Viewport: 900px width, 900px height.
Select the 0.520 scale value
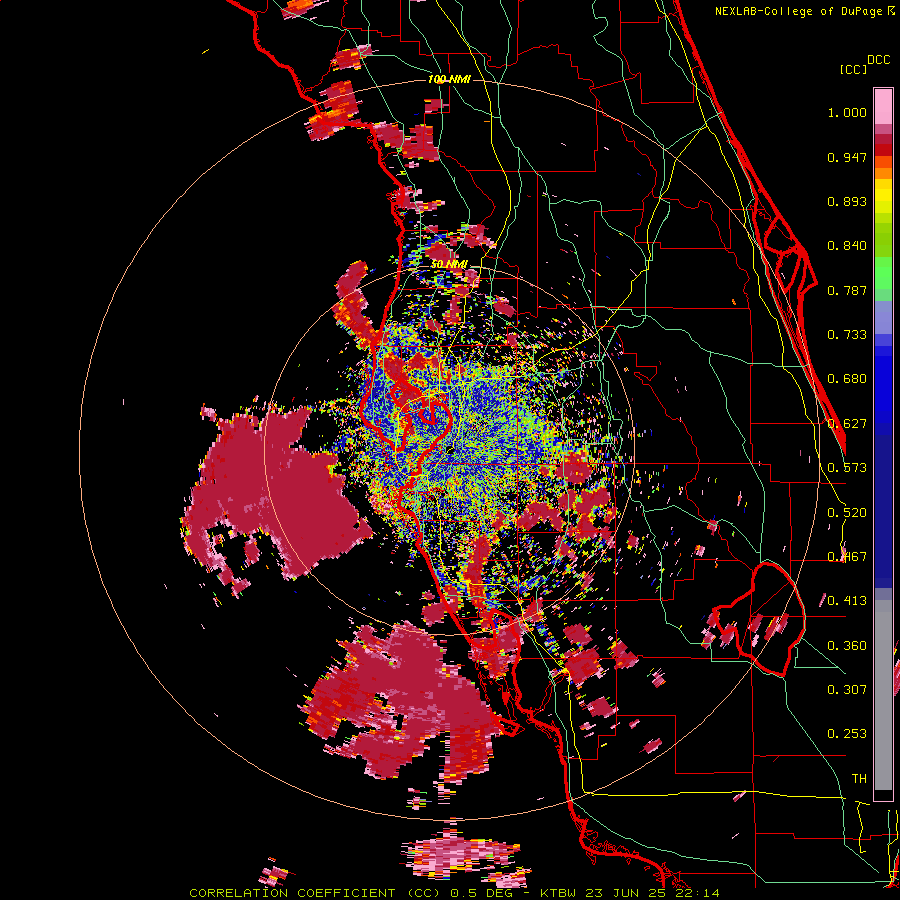pyautogui.click(x=847, y=513)
